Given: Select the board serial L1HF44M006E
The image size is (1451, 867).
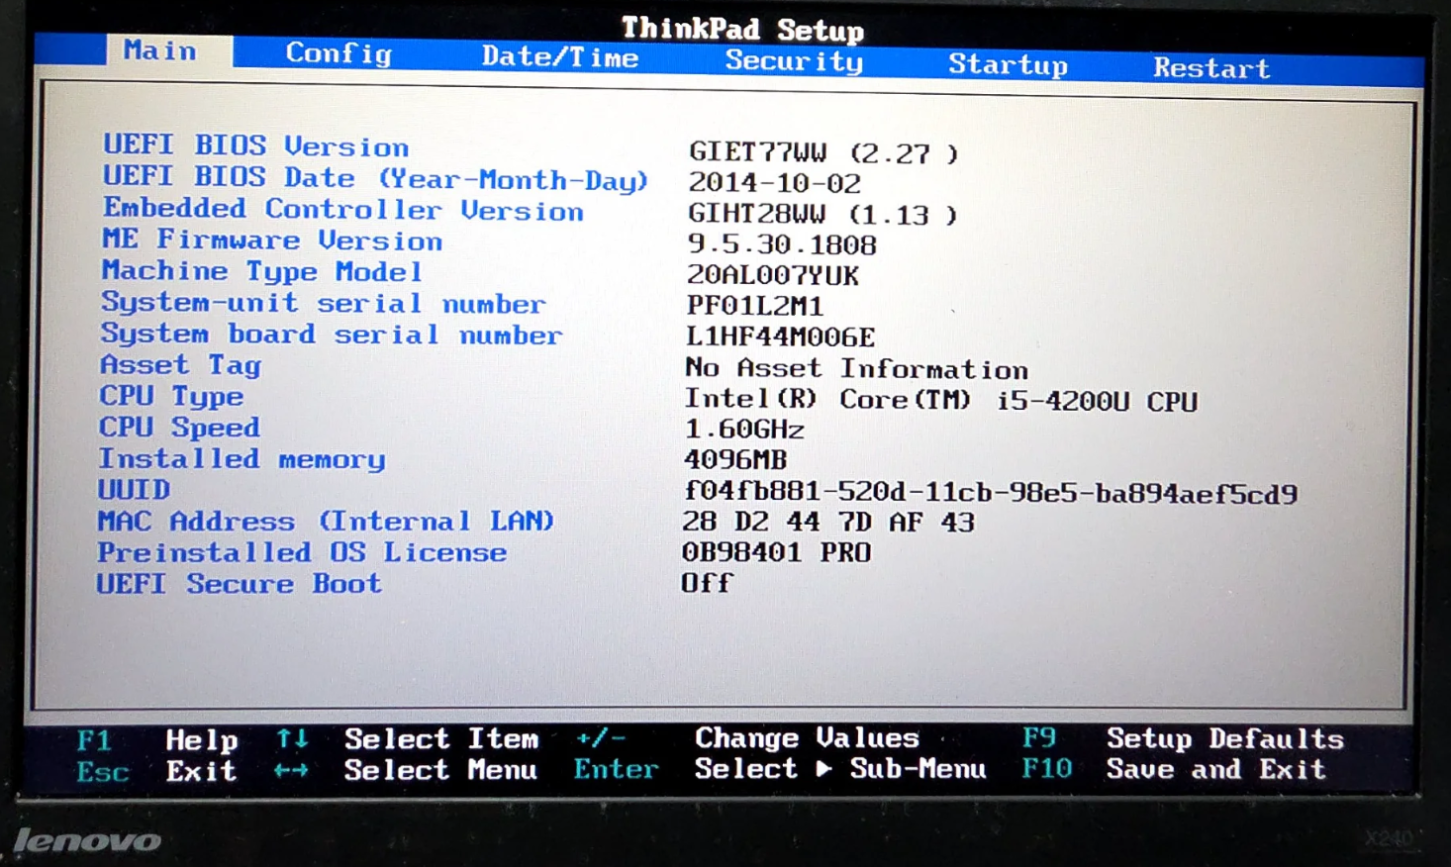Looking at the screenshot, I should click(x=781, y=338).
